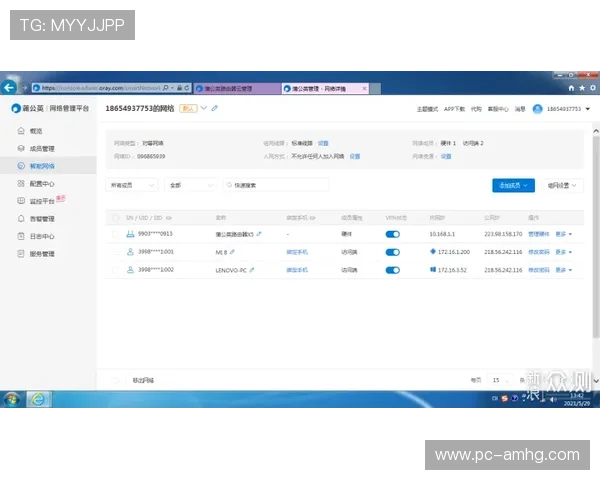Toggle VPN switch for 10.168.1.1 router
Image resolution: width=600 pixels, height=480 pixels.
(393, 234)
